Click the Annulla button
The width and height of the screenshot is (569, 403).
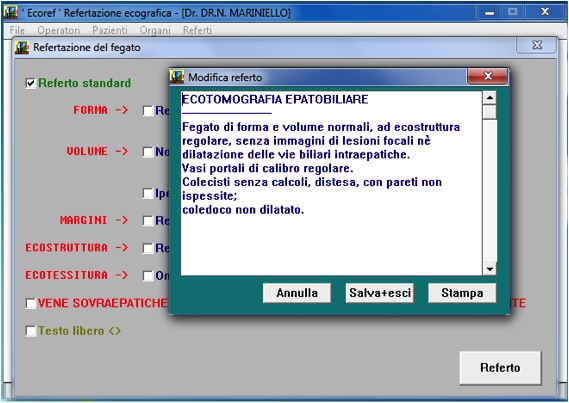coord(297,293)
